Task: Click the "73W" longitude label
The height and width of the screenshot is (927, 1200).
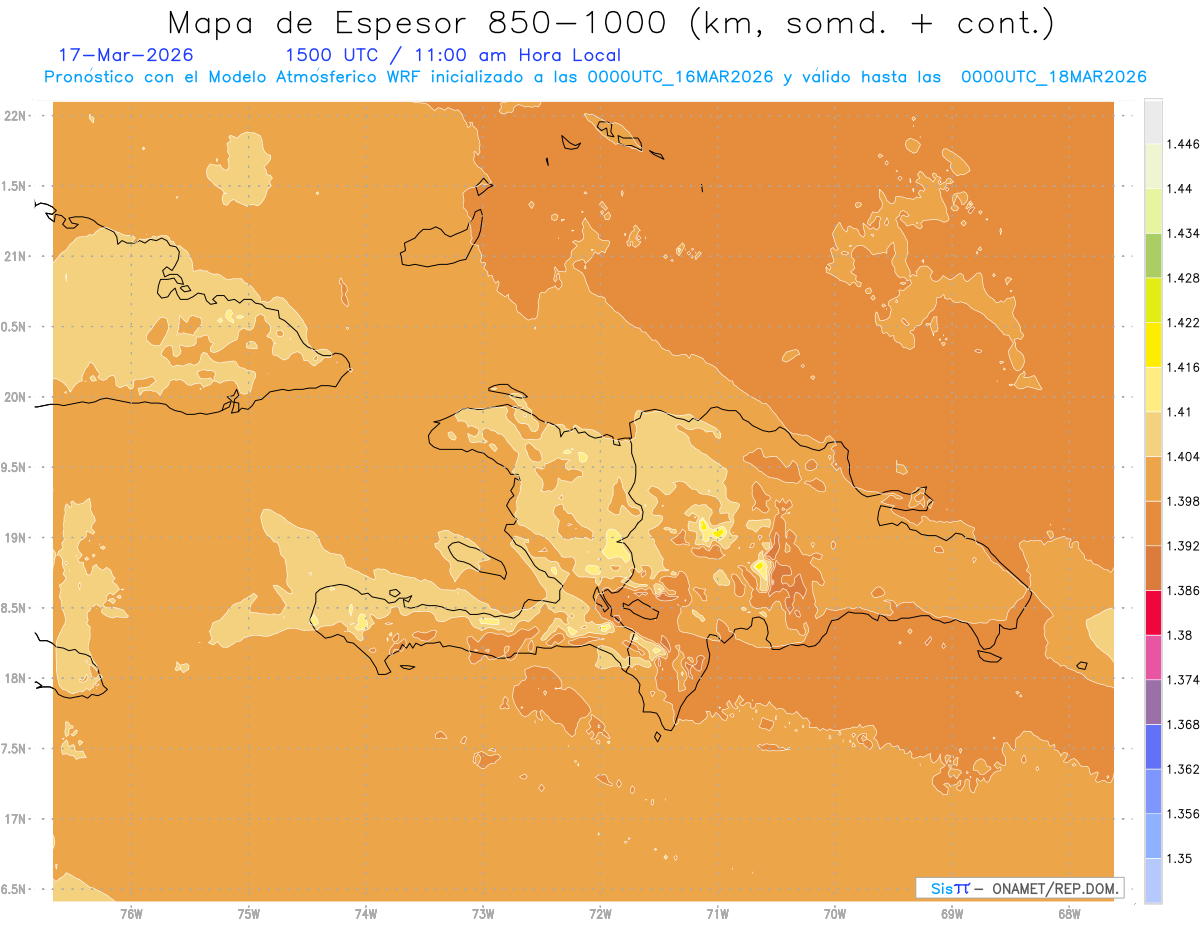Action: (483, 913)
